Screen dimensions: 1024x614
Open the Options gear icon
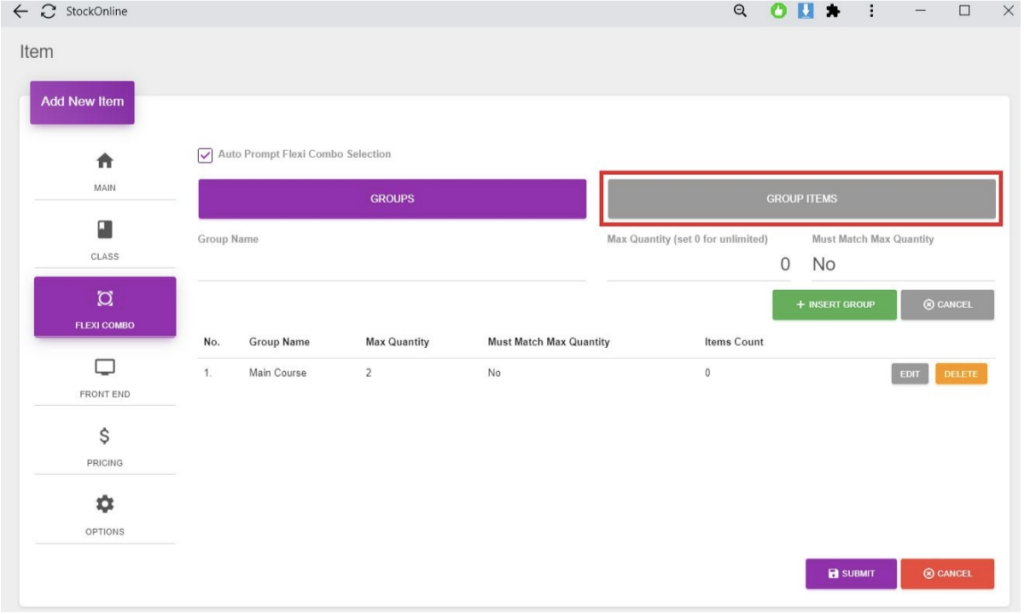pos(104,505)
